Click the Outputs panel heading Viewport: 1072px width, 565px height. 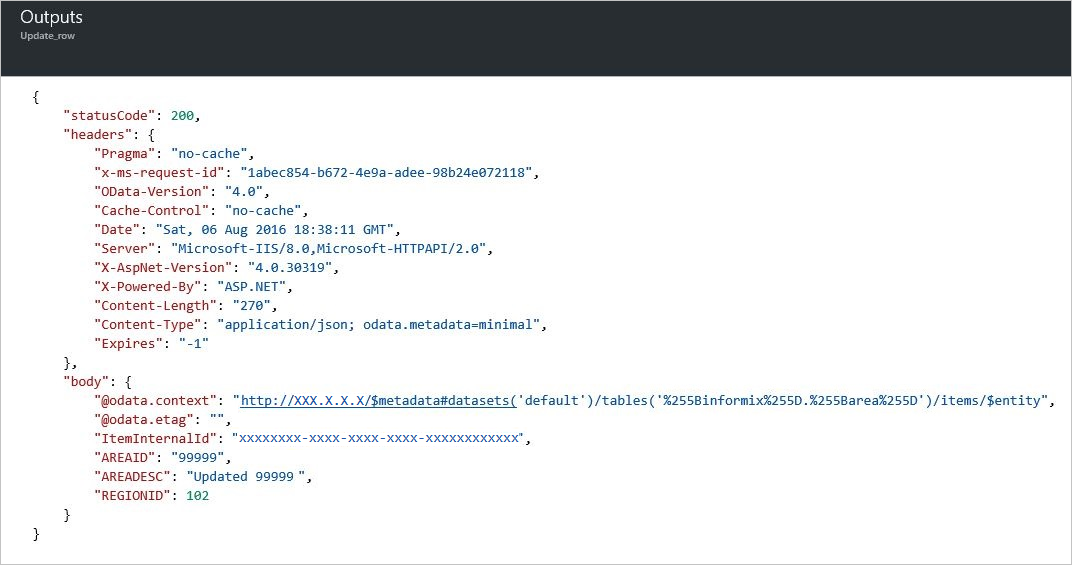(51, 17)
